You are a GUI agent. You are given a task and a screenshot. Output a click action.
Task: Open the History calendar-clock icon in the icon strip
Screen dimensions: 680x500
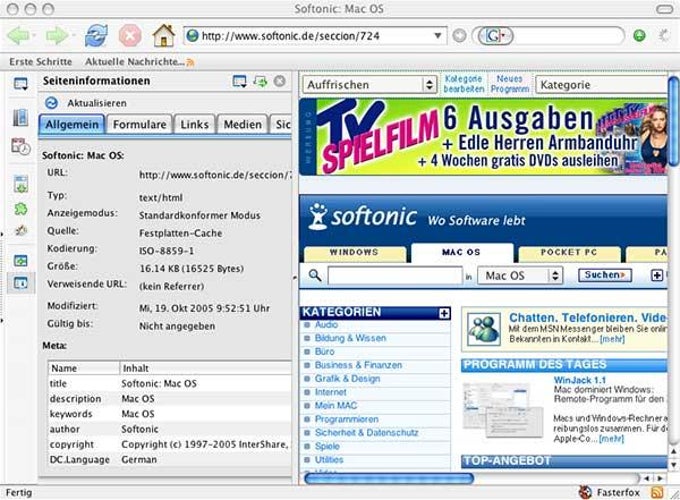(20, 147)
